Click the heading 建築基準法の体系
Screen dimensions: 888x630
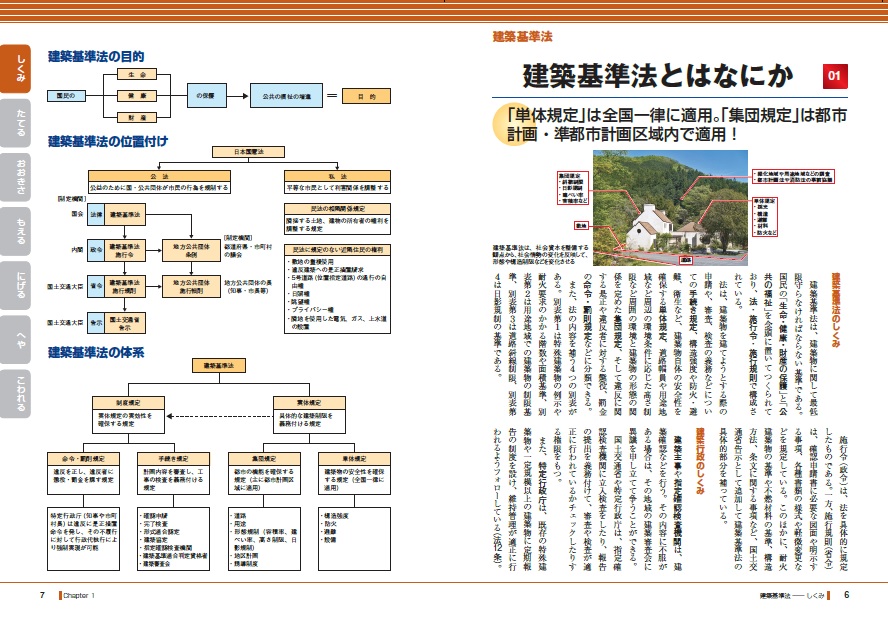(x=96, y=352)
